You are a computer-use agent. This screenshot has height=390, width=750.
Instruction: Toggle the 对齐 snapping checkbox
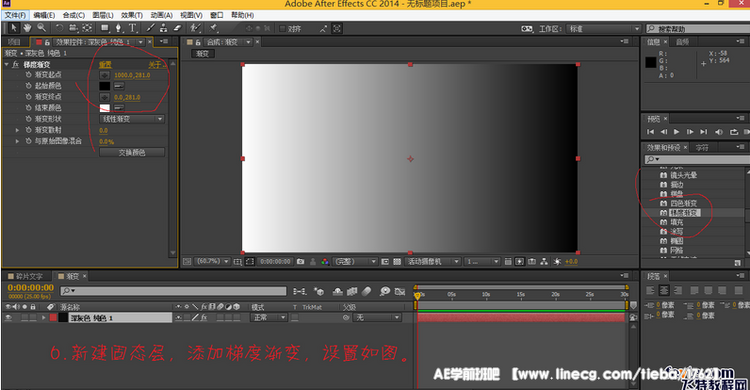click(282, 29)
